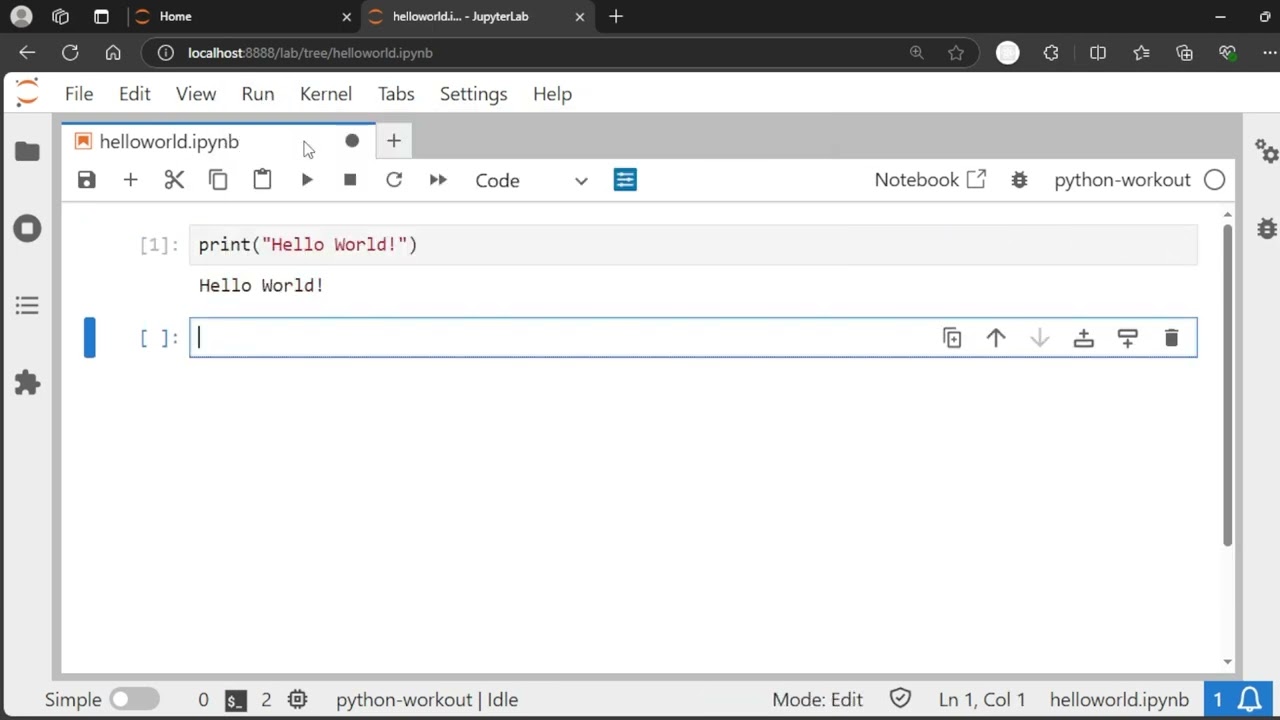
Task: Click the kernel status circle indicator
Action: point(1214,180)
